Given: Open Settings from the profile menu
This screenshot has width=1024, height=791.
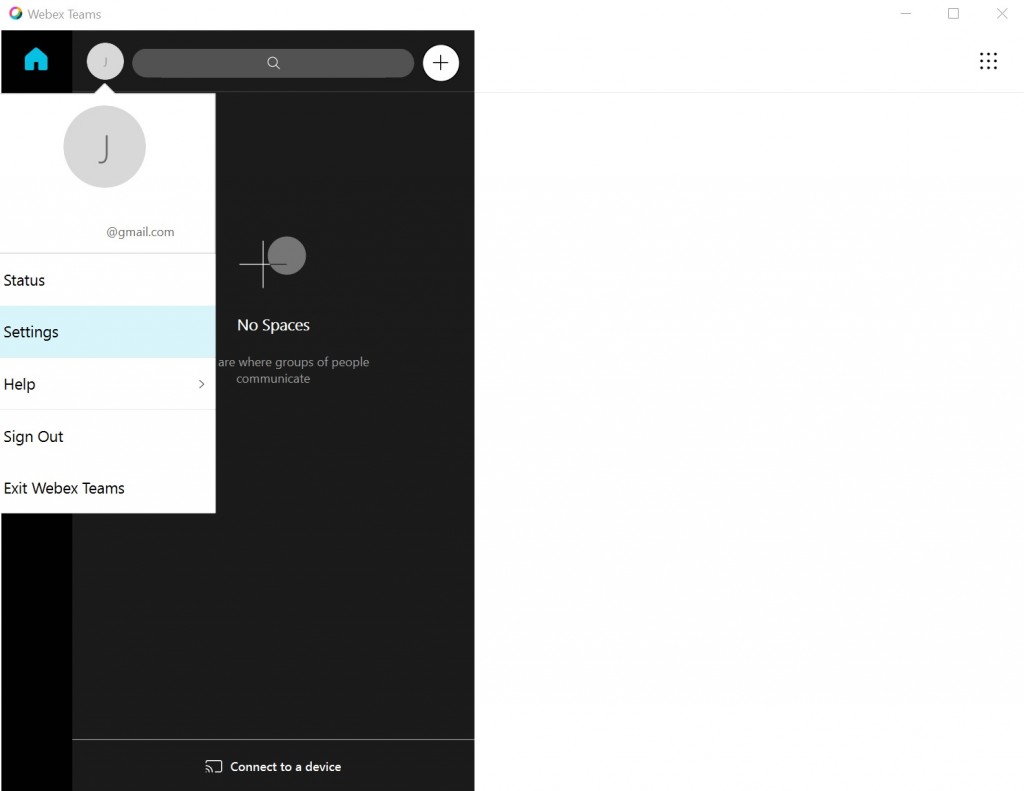Looking at the screenshot, I should coord(108,332).
